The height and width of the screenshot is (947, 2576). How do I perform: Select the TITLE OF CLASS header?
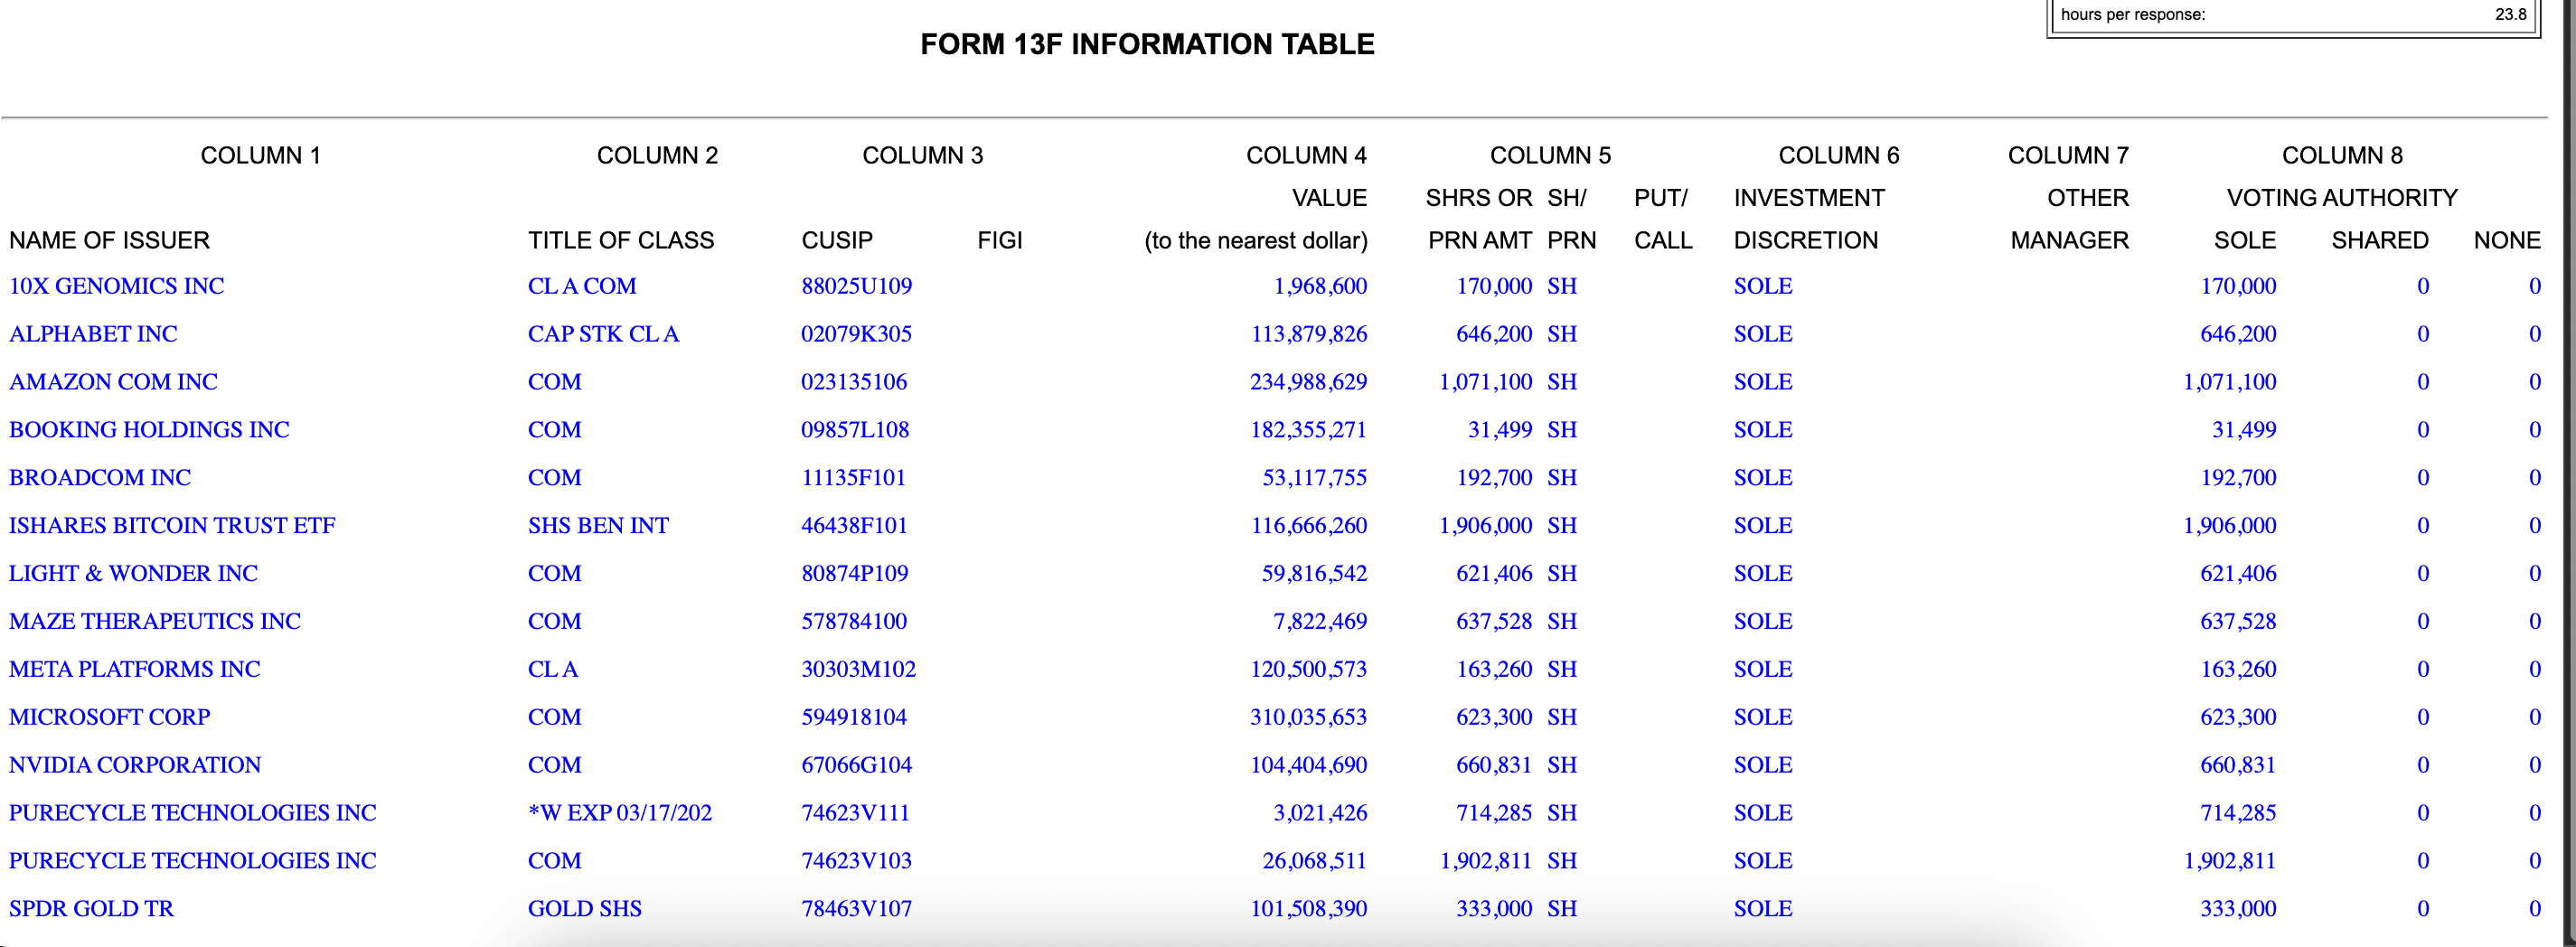pos(621,241)
